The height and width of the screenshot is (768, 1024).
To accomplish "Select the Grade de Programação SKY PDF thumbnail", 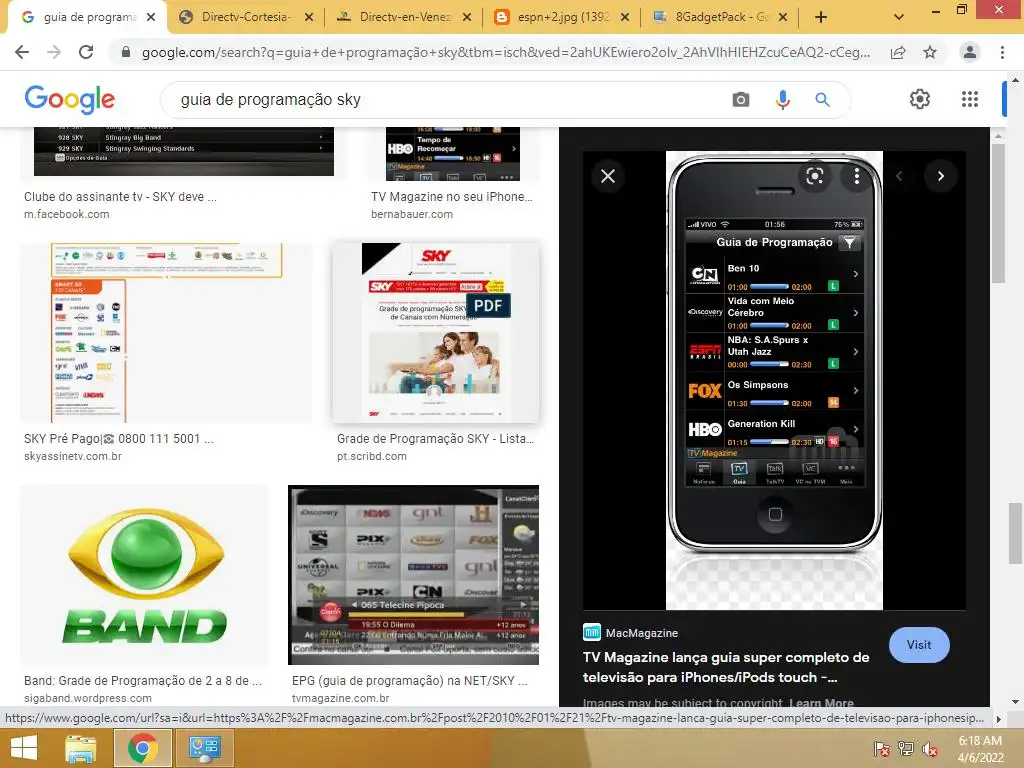I will pyautogui.click(x=436, y=332).
